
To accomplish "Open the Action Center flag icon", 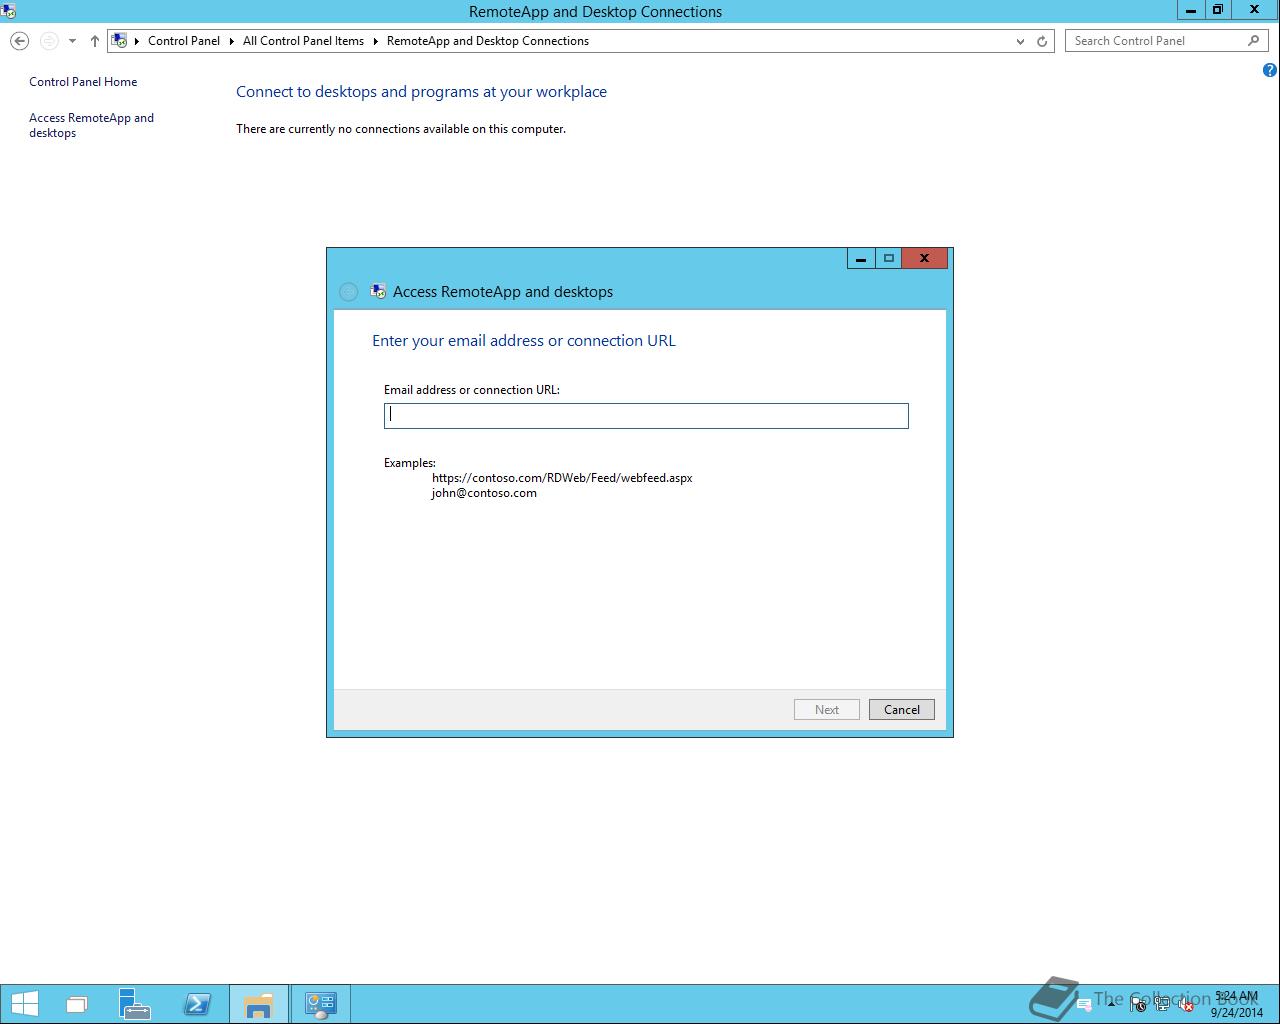I will pyautogui.click(x=1138, y=1005).
